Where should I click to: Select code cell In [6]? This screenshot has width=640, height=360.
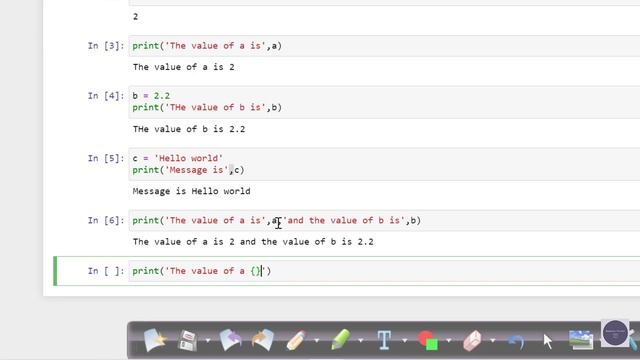[x=384, y=220]
